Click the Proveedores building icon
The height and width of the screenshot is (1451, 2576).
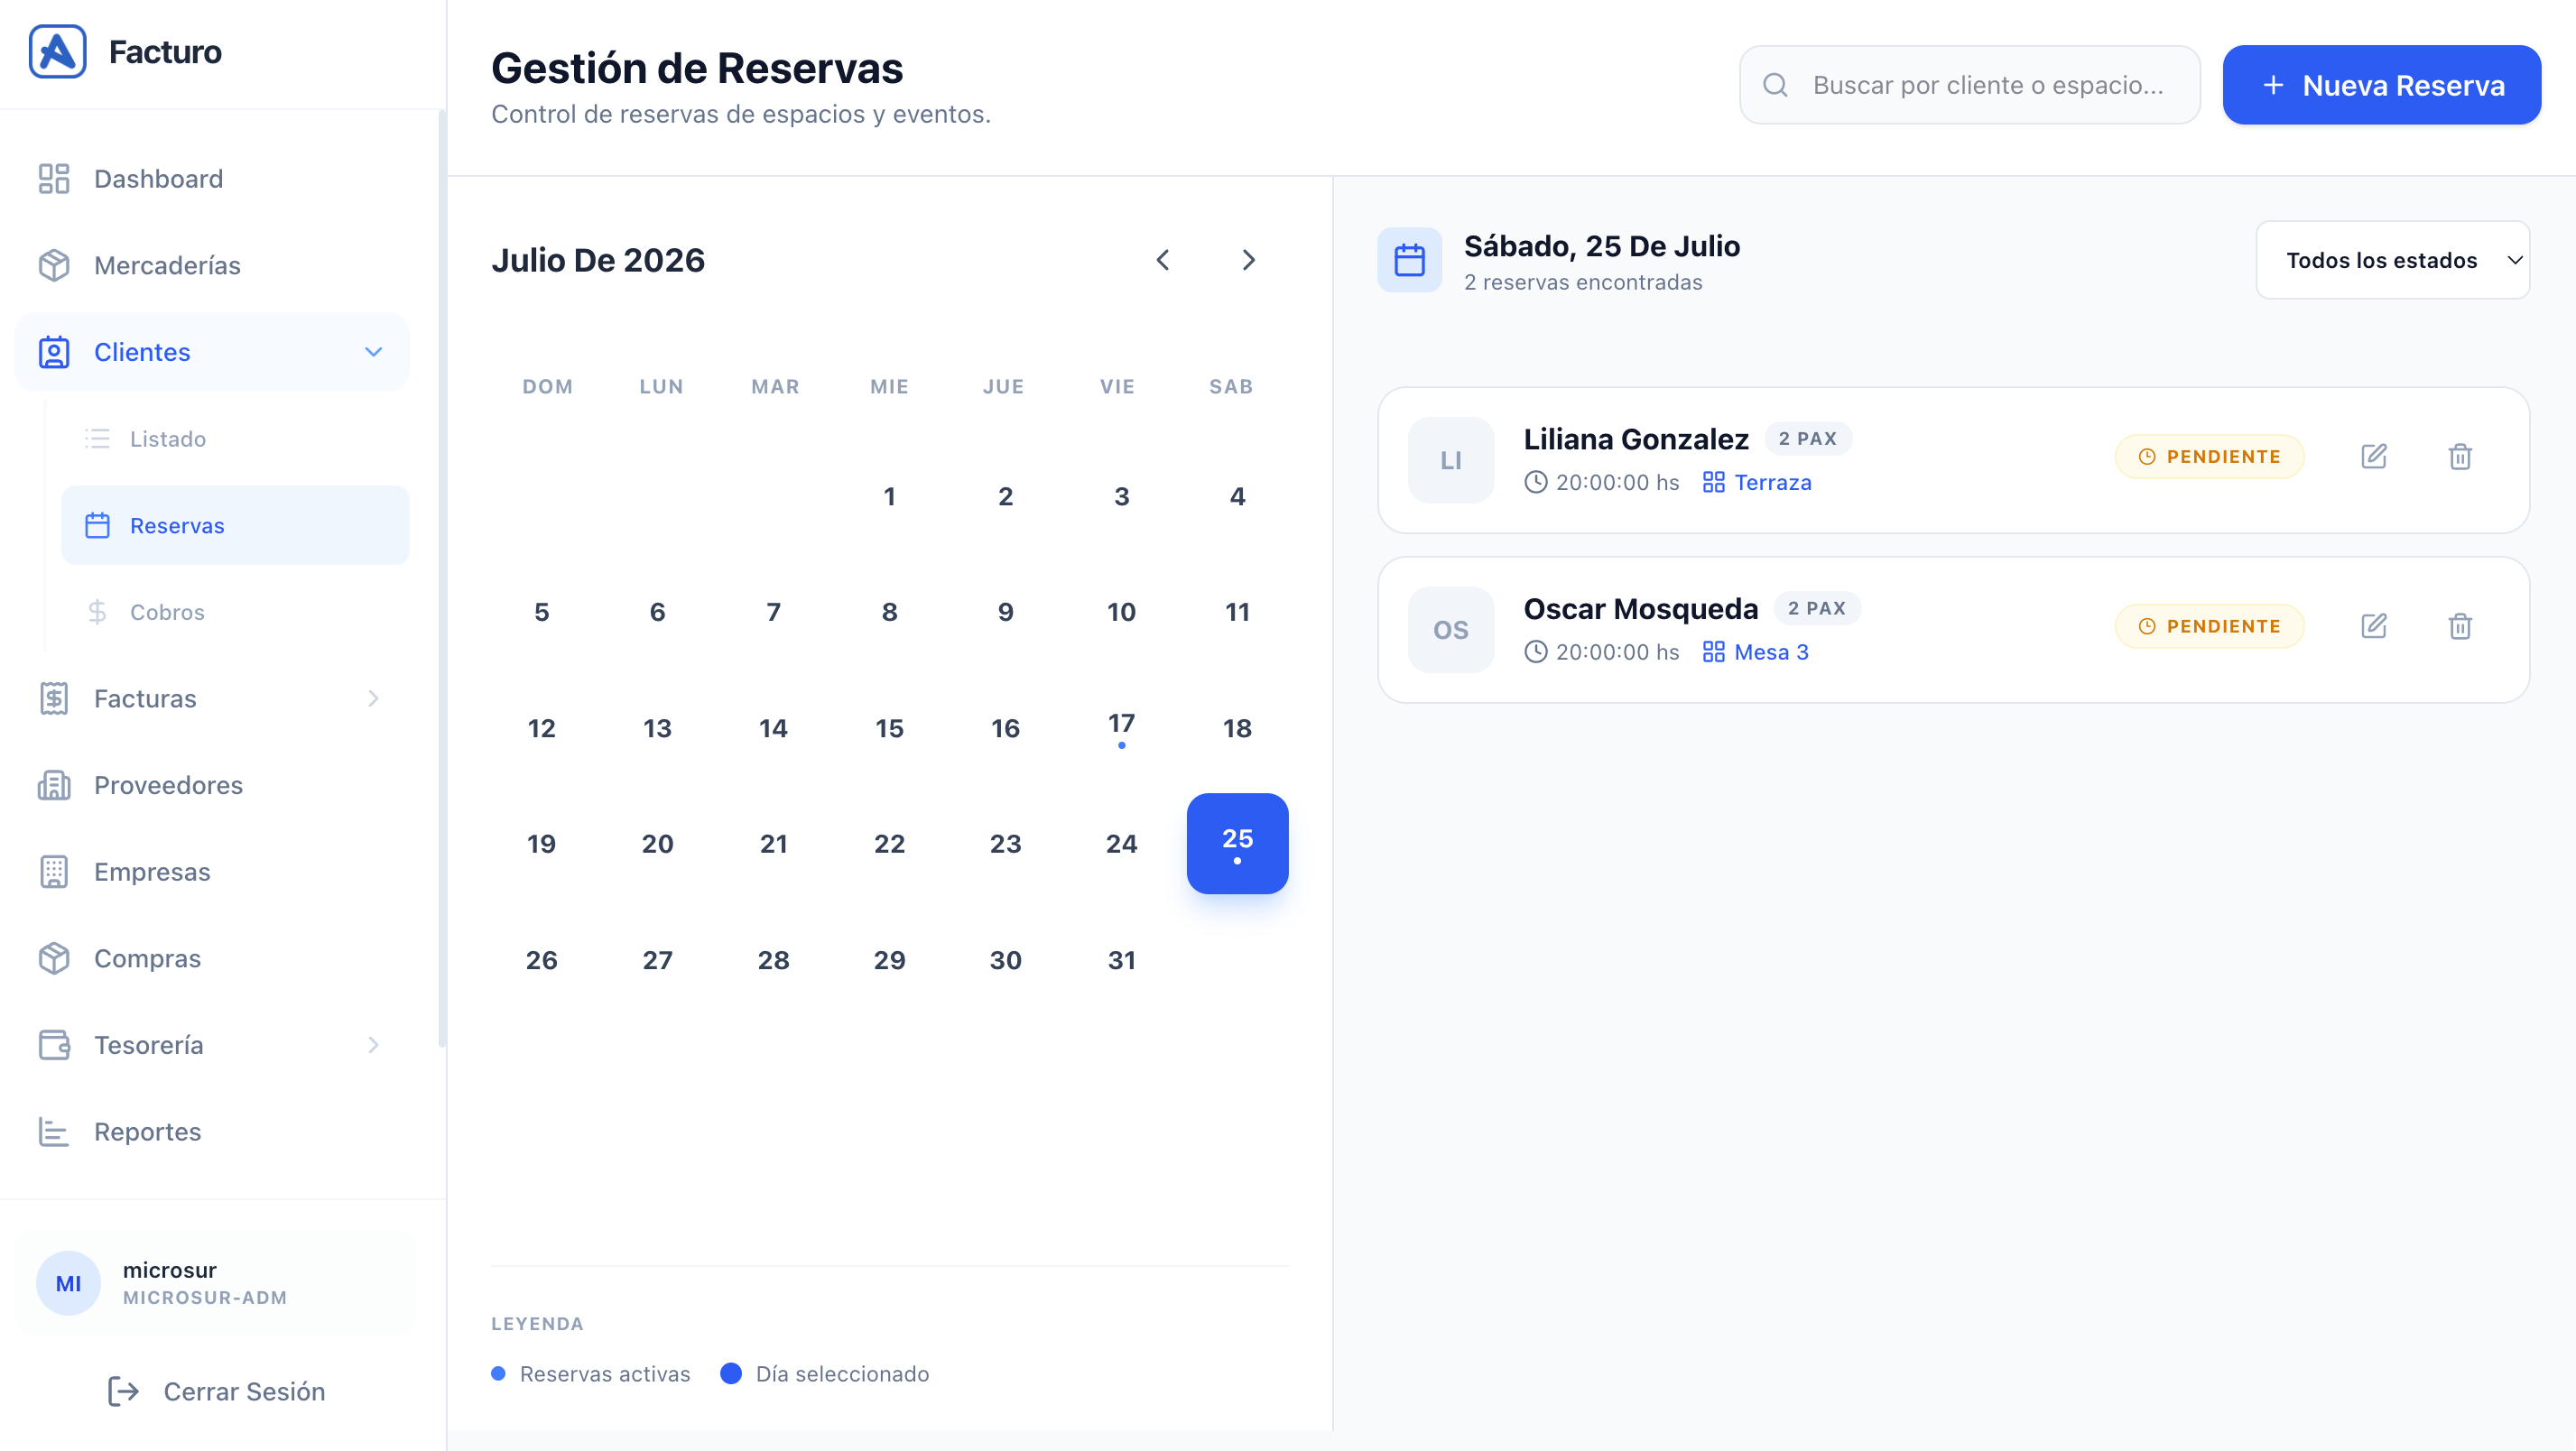coord(53,785)
